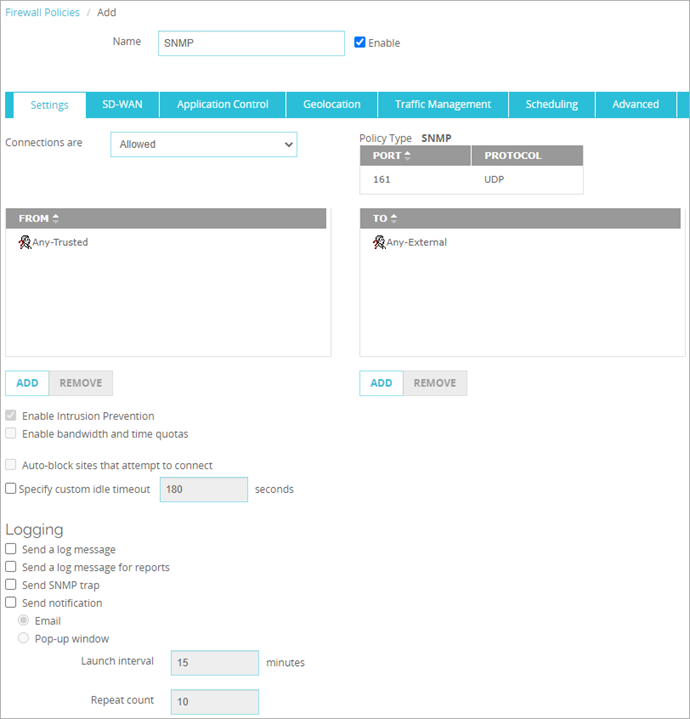Screen dimensions: 690x719
Task: Select the Scheduling tab
Action: click(552, 104)
